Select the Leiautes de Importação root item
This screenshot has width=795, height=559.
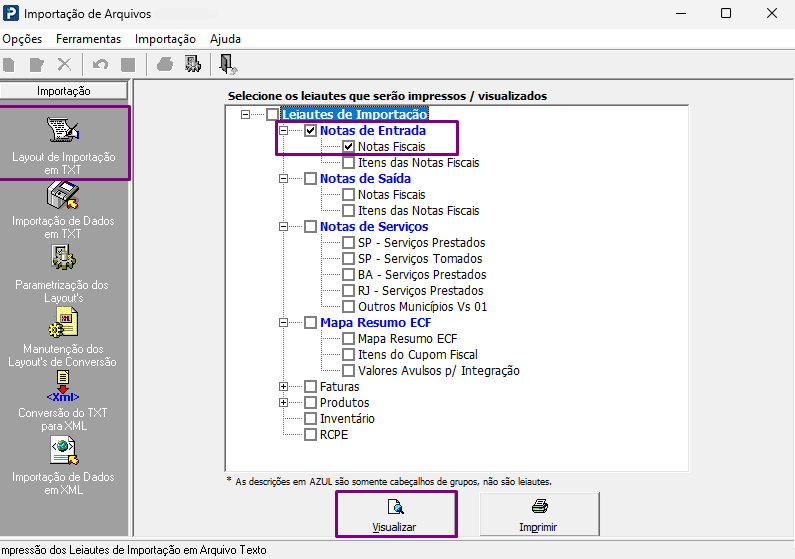[x=355, y=115]
